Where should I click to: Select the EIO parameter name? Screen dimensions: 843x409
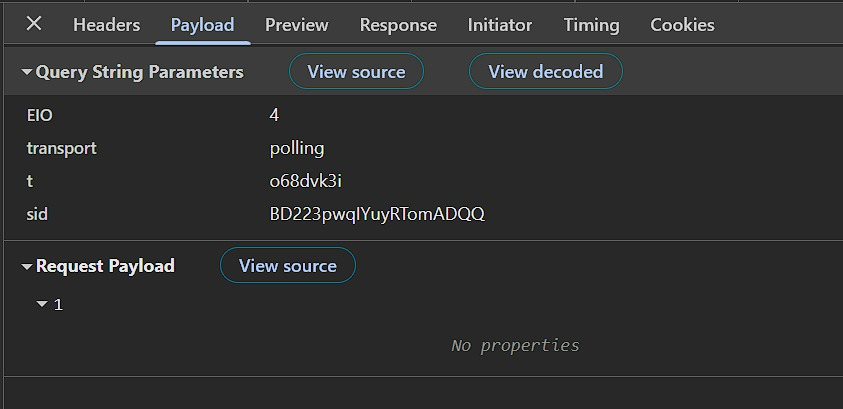tap(39, 116)
